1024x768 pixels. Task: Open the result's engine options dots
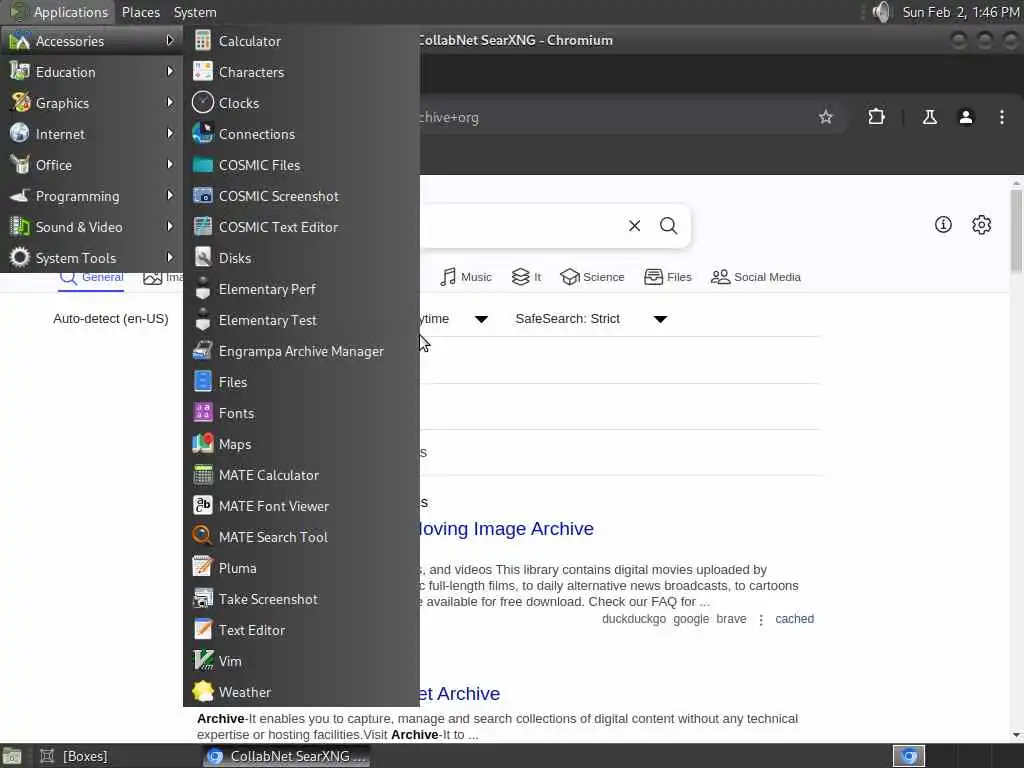coord(761,619)
